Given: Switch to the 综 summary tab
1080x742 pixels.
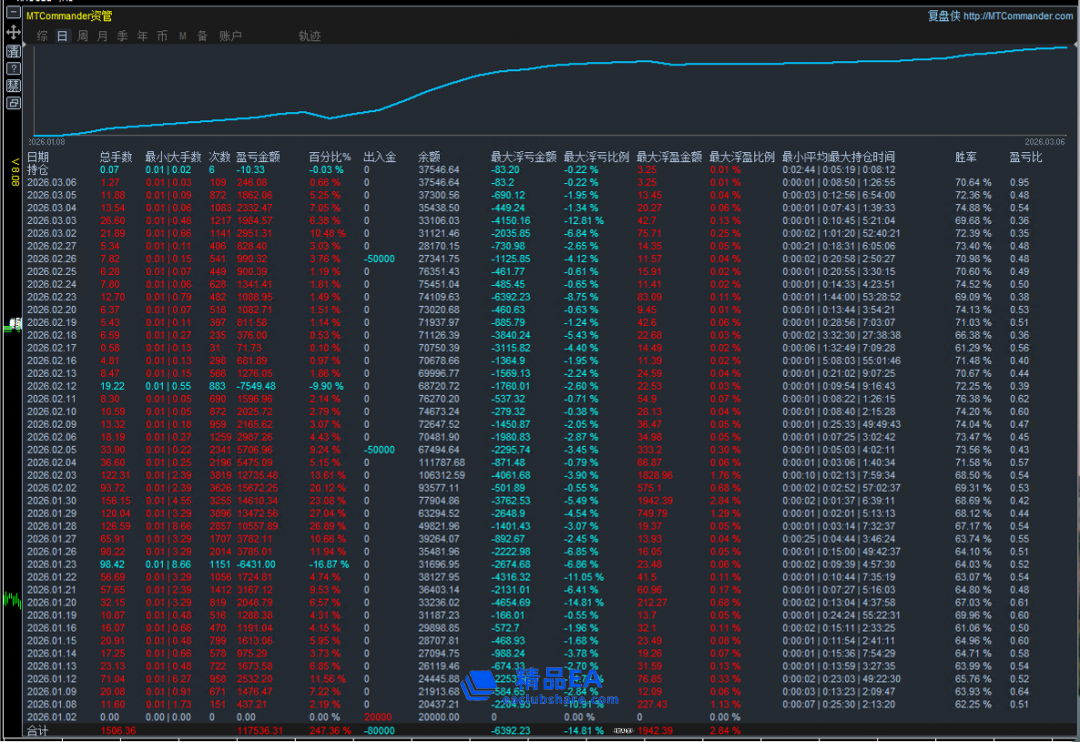Looking at the screenshot, I should pos(42,36).
